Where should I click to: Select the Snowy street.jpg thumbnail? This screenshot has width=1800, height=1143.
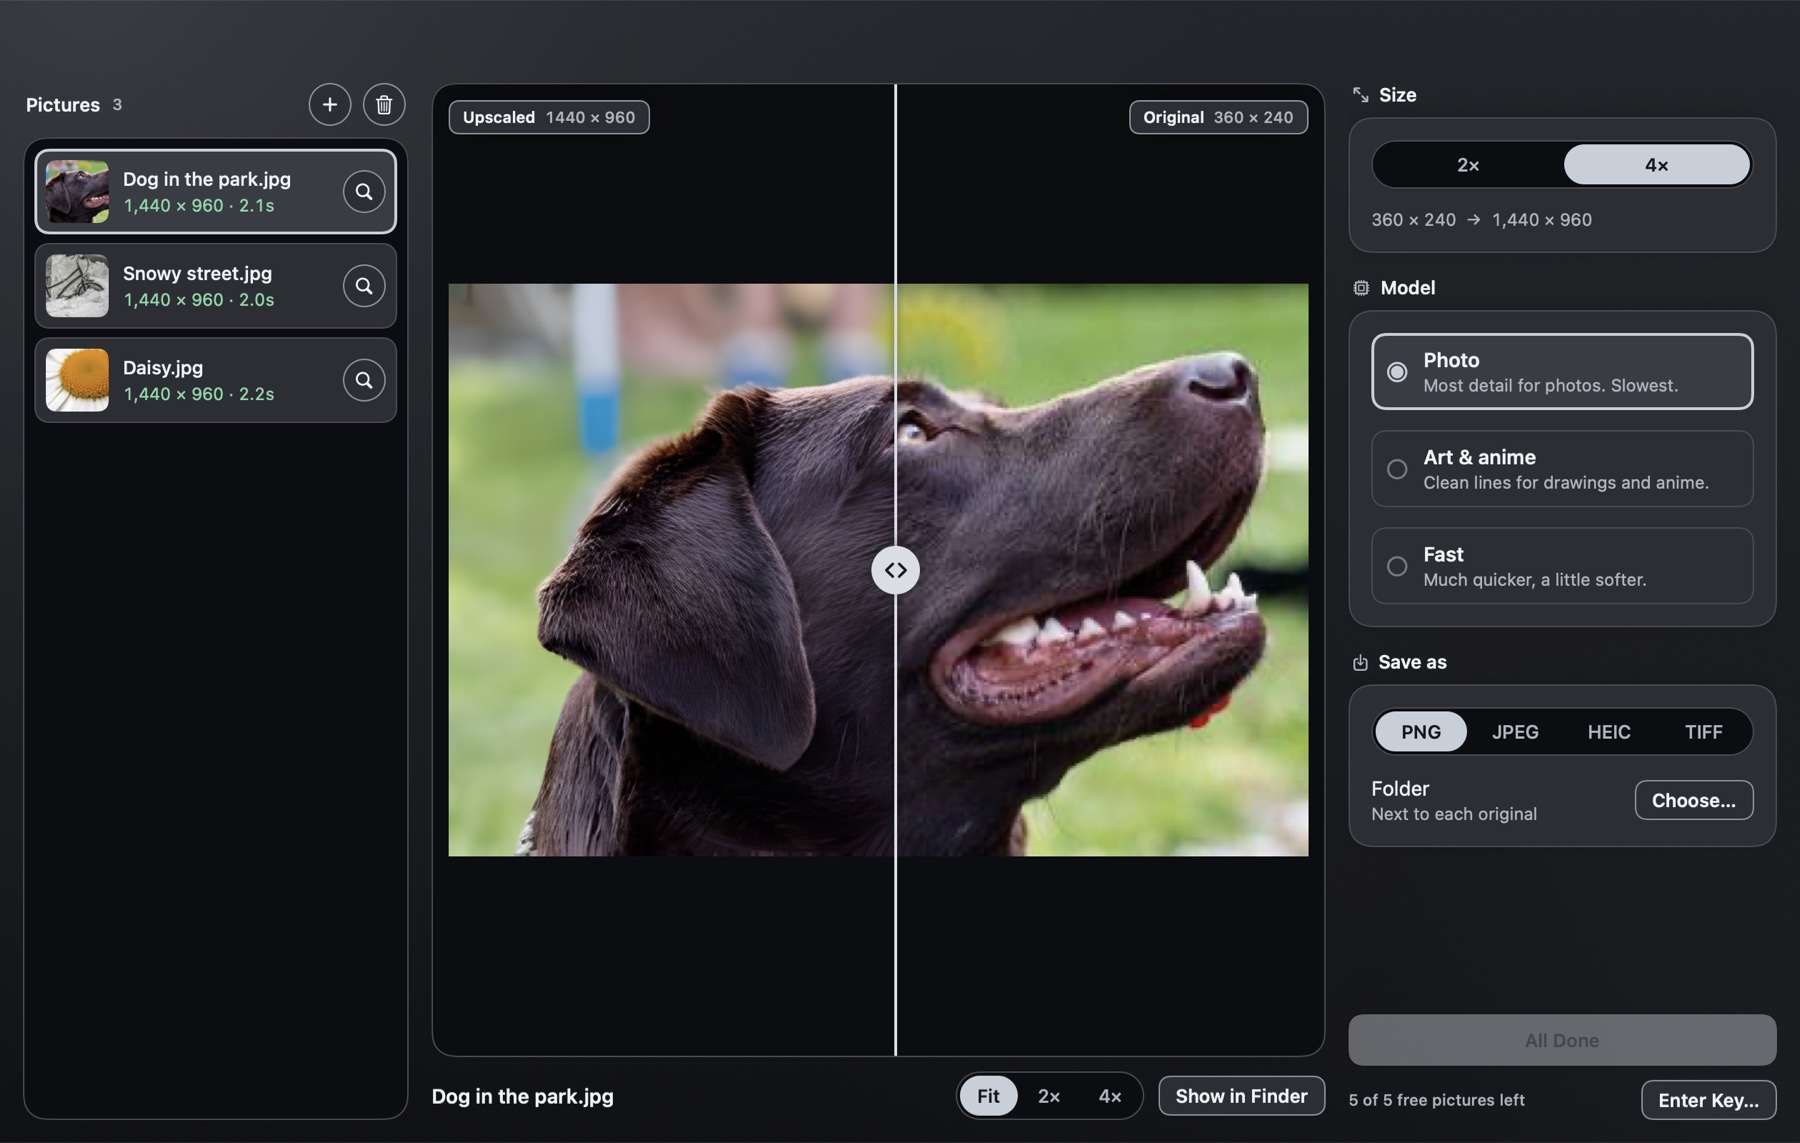coord(77,286)
